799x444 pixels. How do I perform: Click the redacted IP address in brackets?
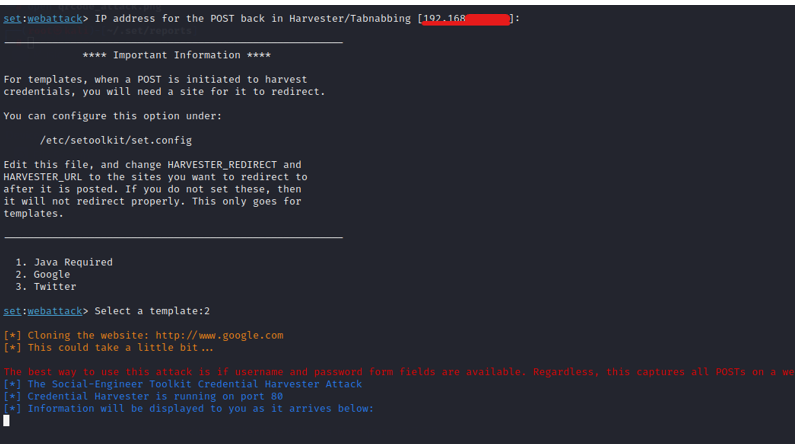pos(466,19)
